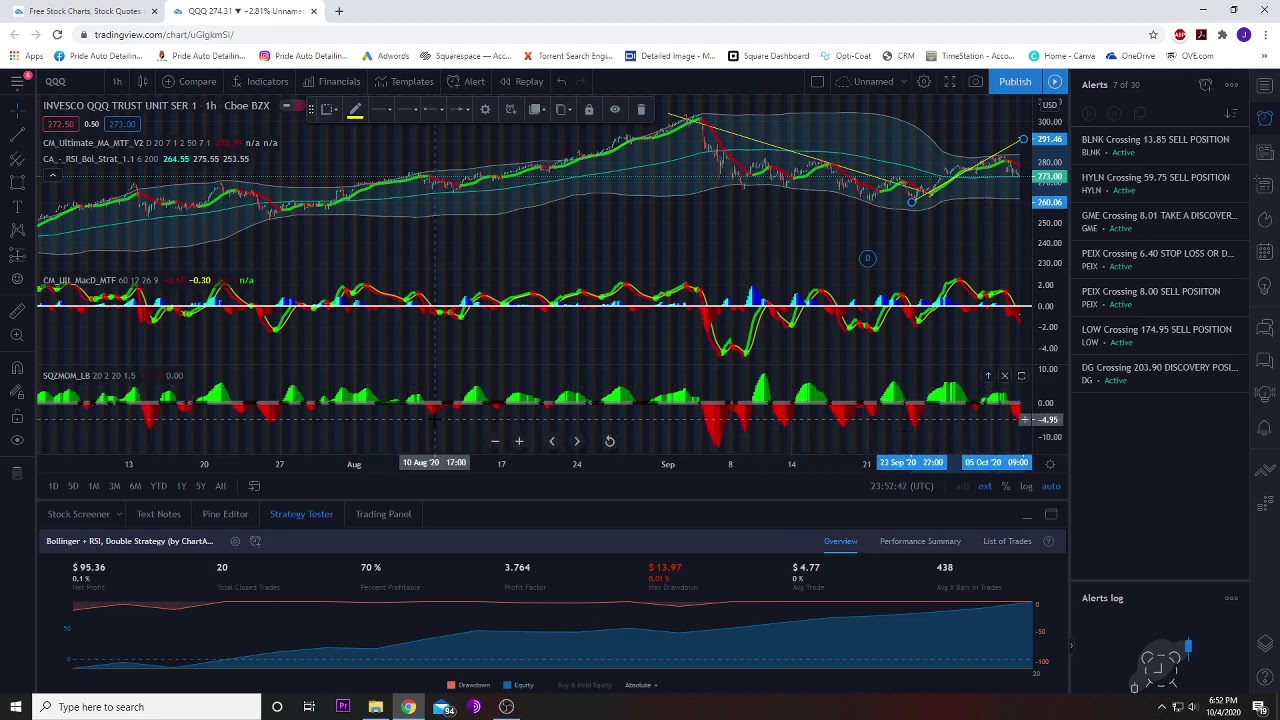Open indicator Templates
The width and height of the screenshot is (1280, 720).
pyautogui.click(x=403, y=82)
